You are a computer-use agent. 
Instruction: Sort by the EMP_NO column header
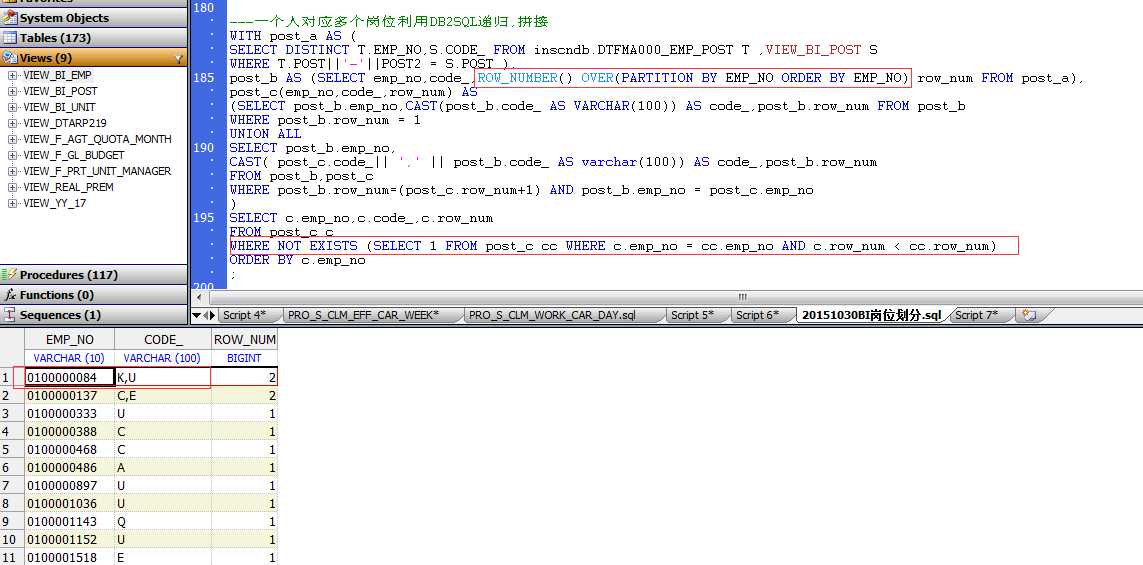coord(69,340)
